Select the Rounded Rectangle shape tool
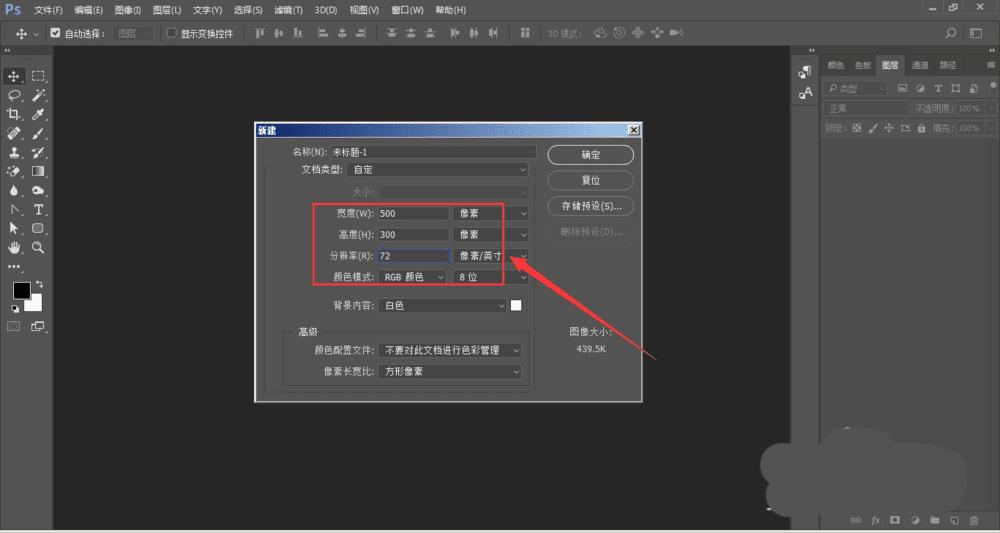 (x=38, y=228)
